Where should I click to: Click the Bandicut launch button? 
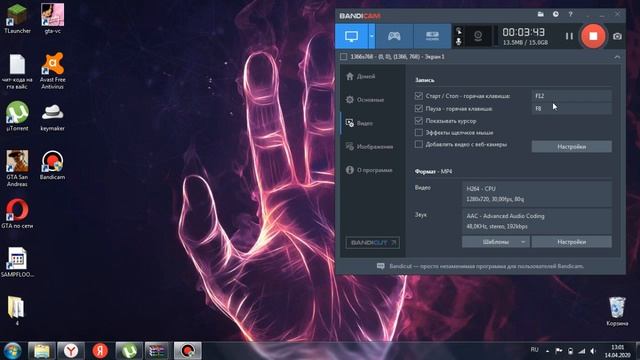[373, 242]
